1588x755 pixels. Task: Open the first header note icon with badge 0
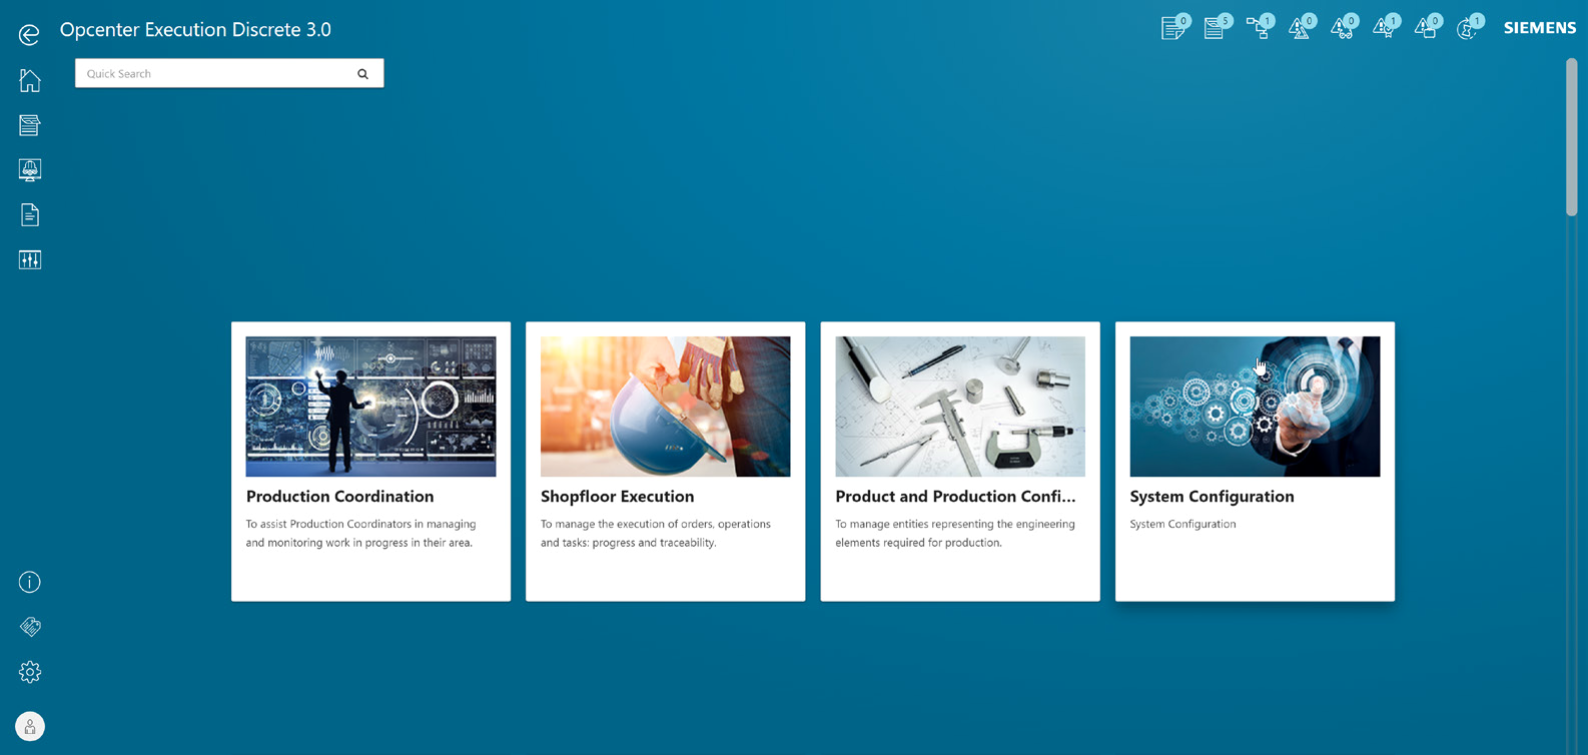1173,28
